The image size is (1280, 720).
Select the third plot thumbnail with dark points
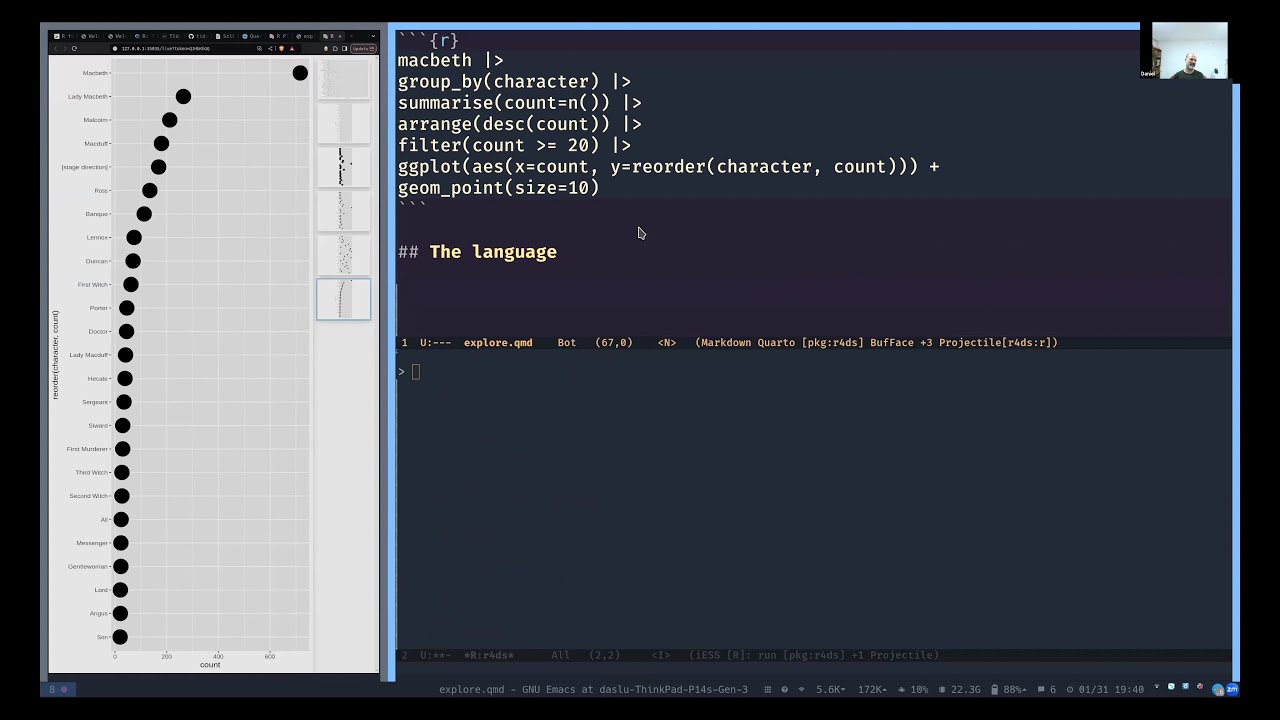343,167
